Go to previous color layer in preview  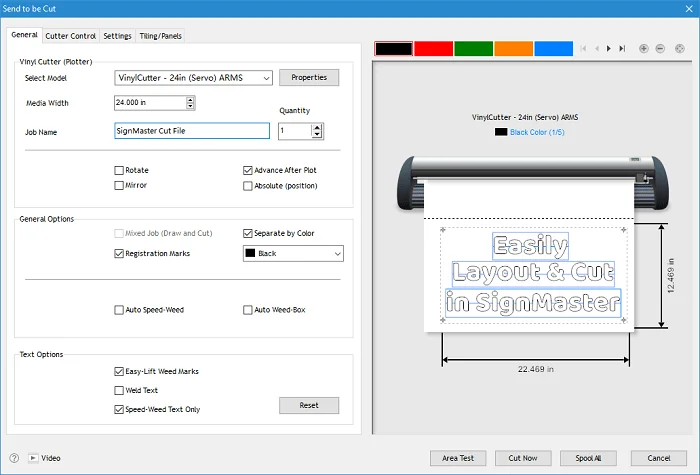(x=596, y=48)
